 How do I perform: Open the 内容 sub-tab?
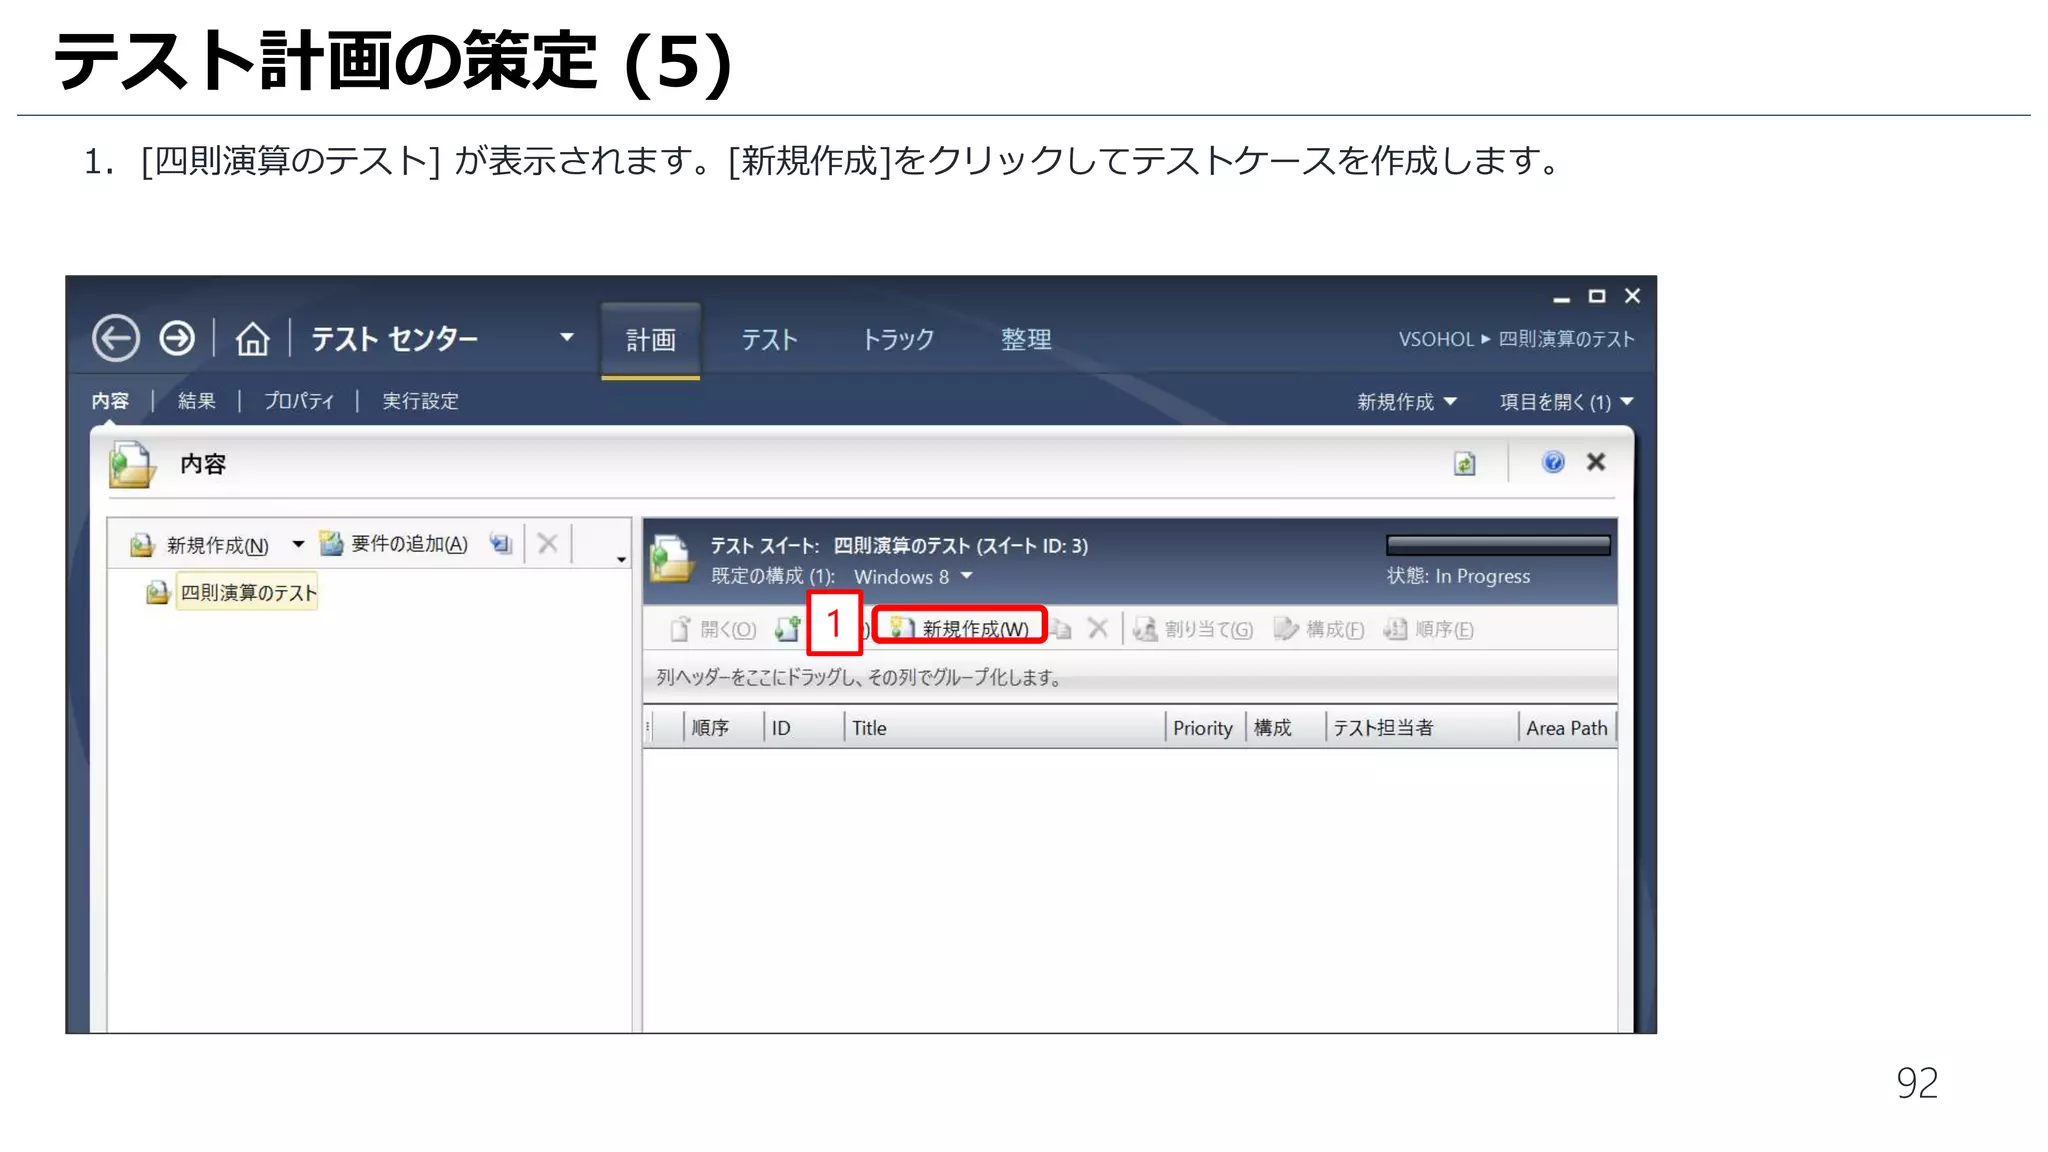110,401
